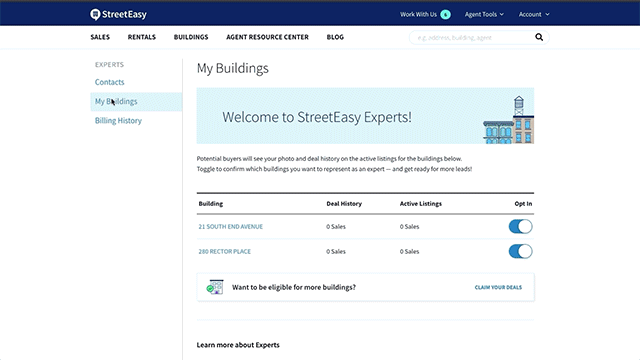Viewport: 640px width, 360px height.
Task: Click the Active Listings column header
Action: (x=421, y=204)
